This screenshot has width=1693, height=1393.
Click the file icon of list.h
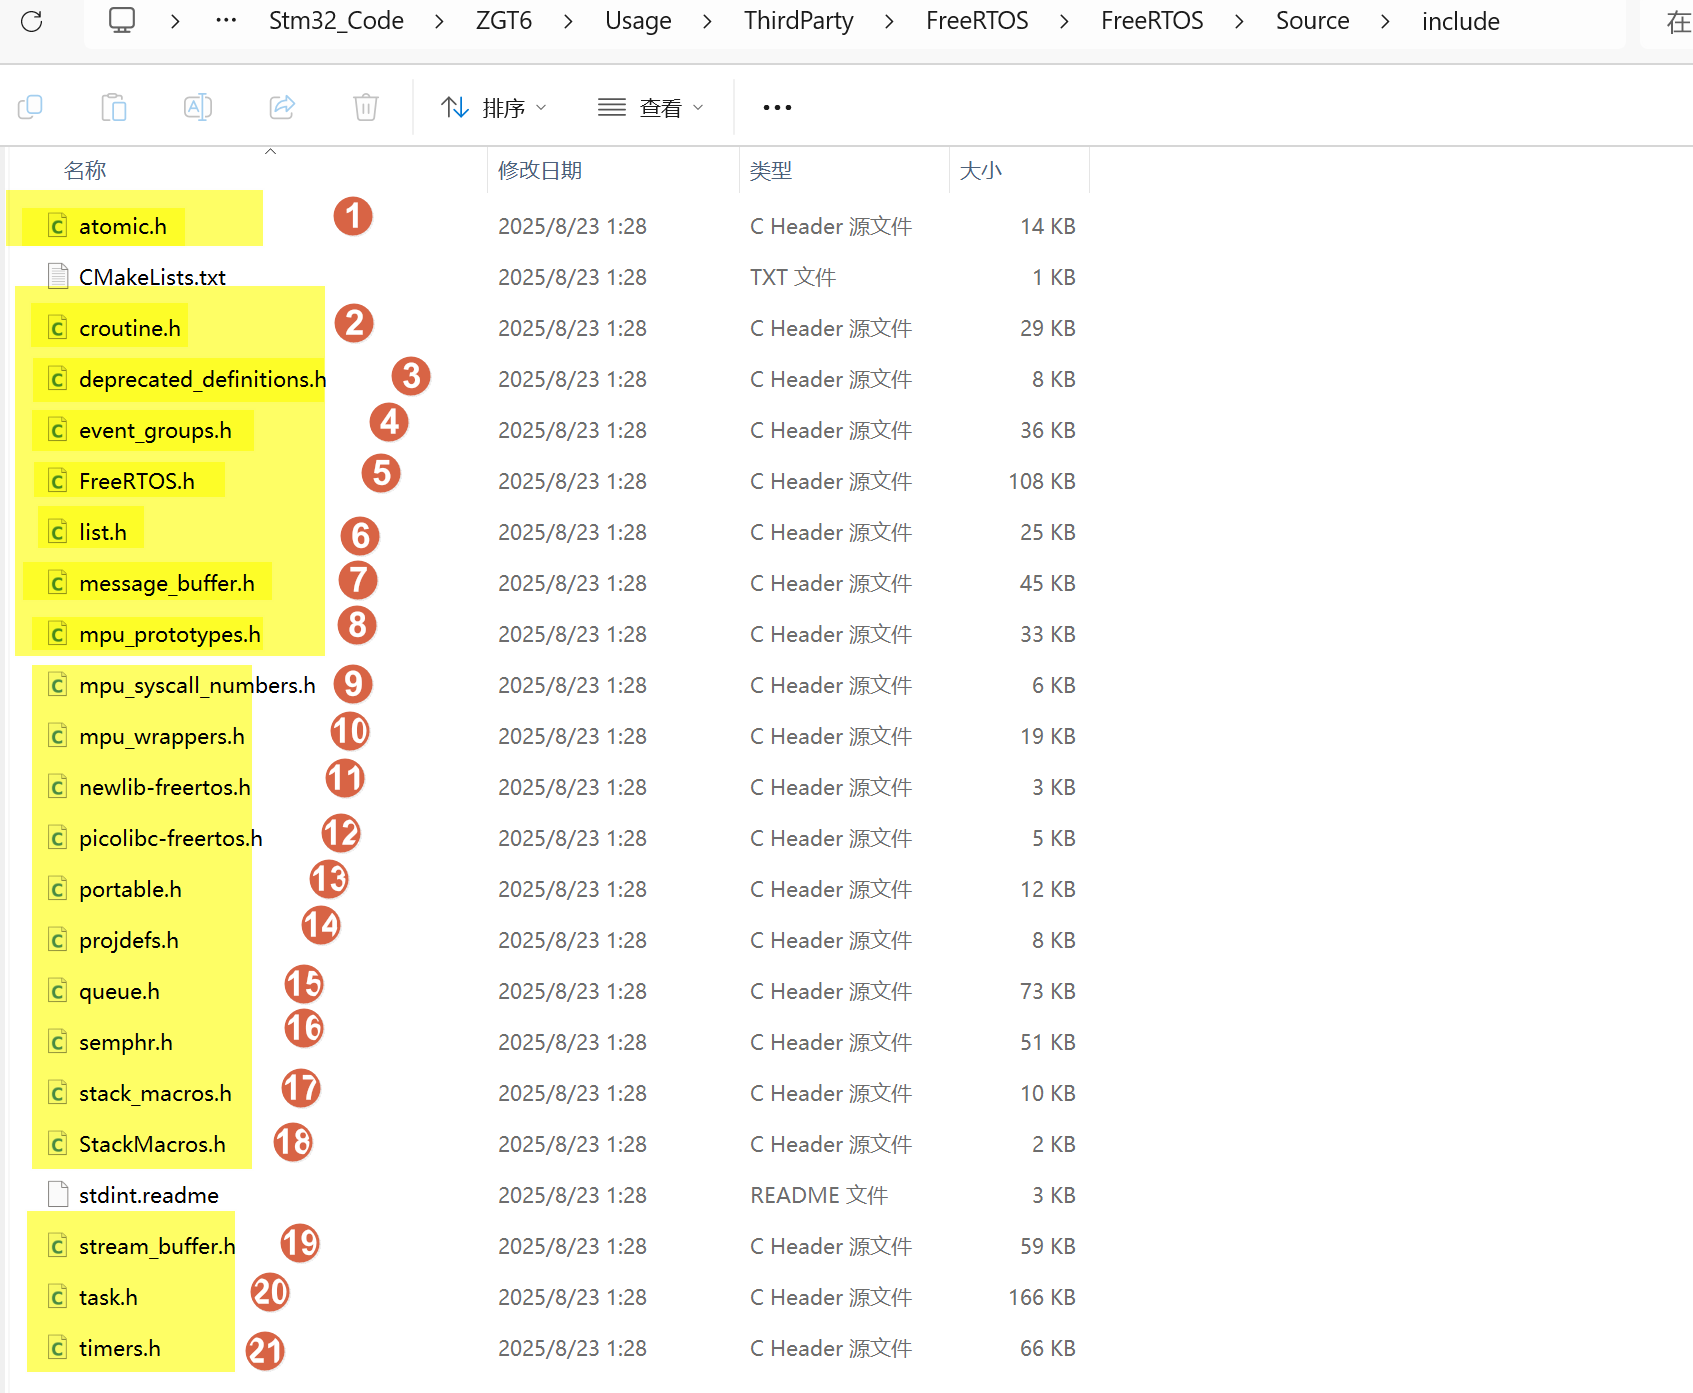(58, 532)
